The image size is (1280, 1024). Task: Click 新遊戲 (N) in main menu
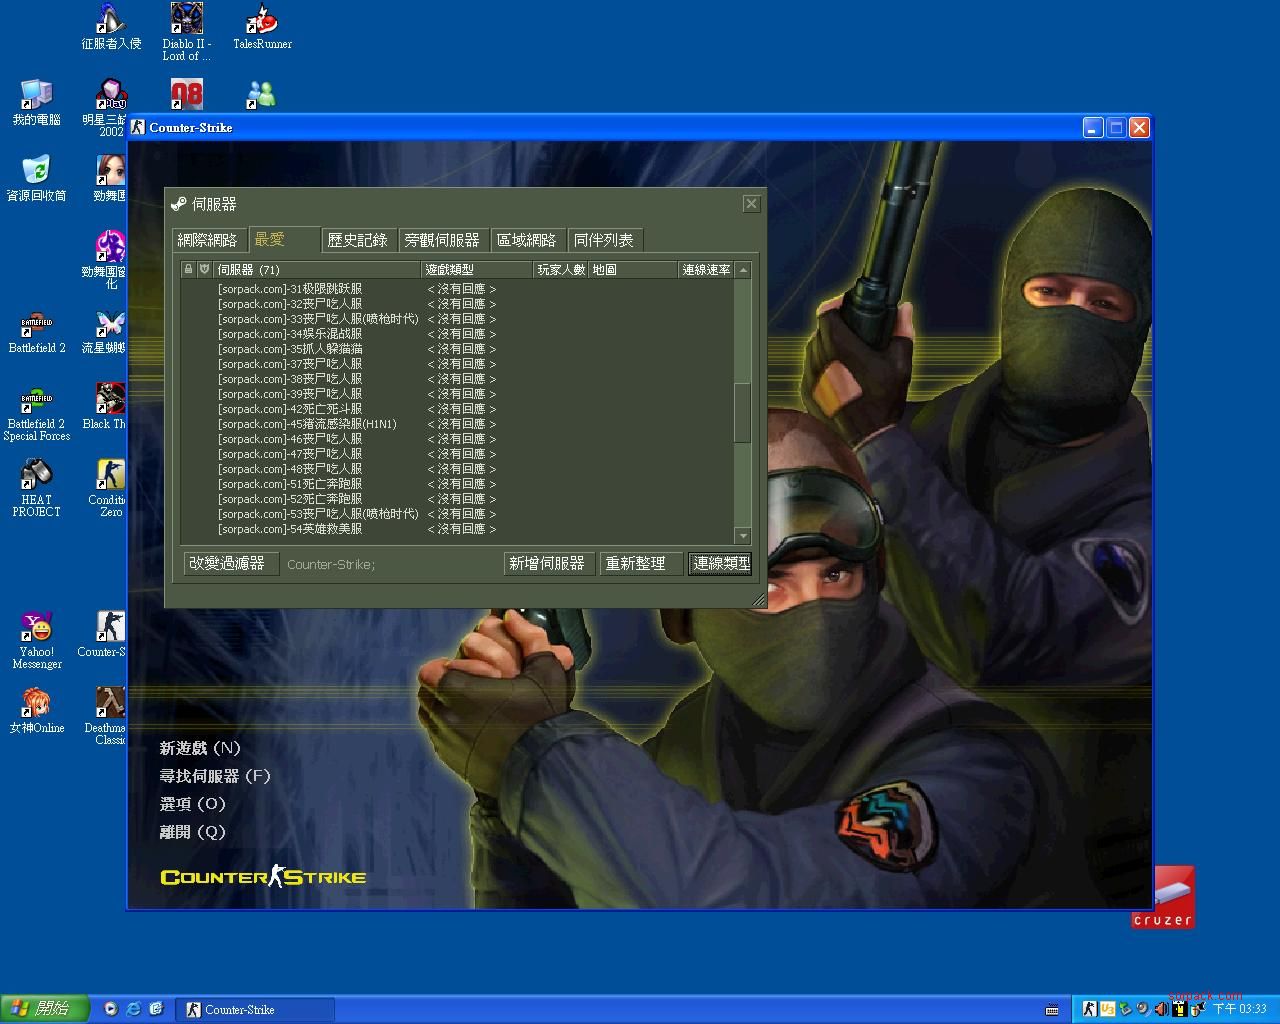(x=200, y=748)
